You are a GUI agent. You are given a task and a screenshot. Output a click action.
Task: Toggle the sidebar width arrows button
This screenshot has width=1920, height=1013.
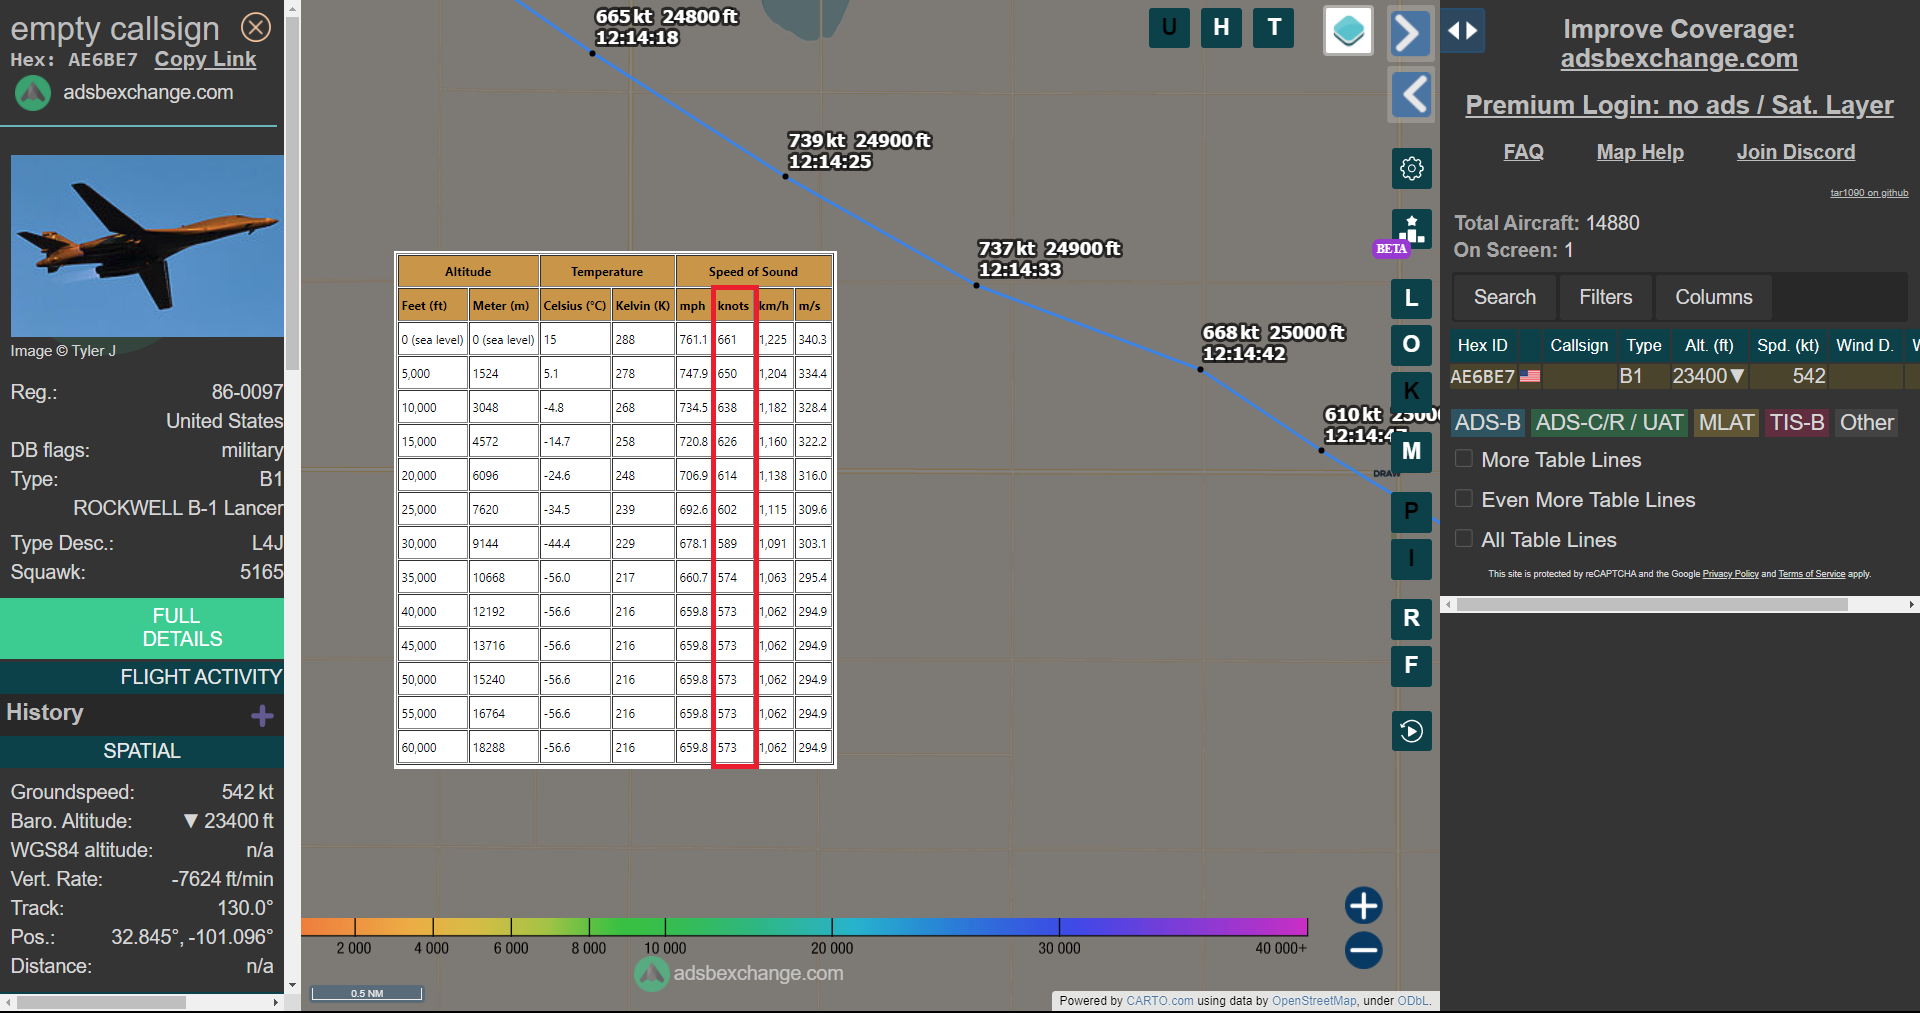click(x=1462, y=30)
